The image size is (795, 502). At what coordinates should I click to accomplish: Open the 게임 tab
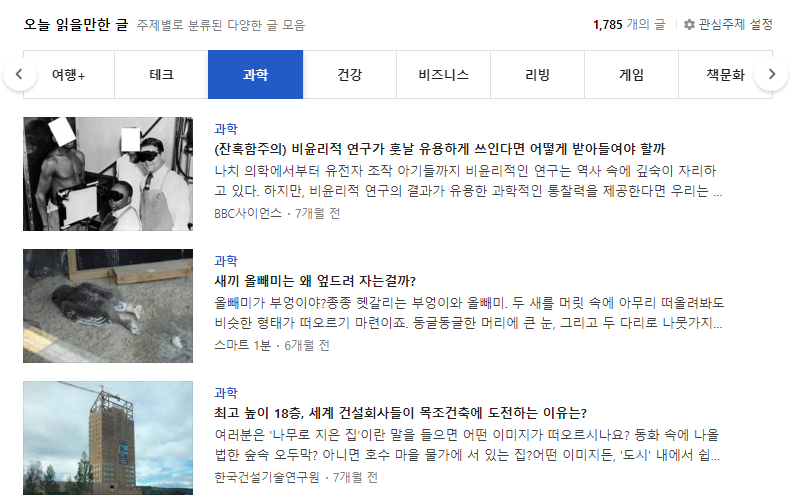(631, 75)
